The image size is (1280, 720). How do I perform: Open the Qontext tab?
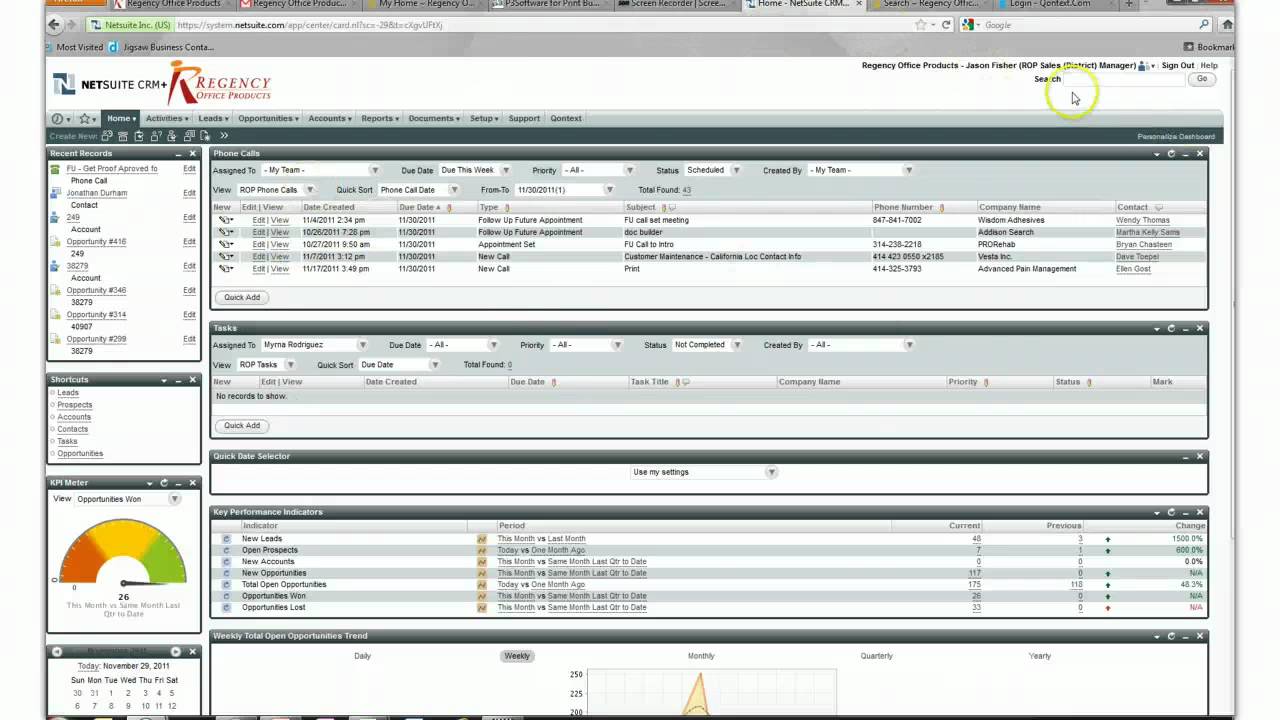click(x=565, y=118)
